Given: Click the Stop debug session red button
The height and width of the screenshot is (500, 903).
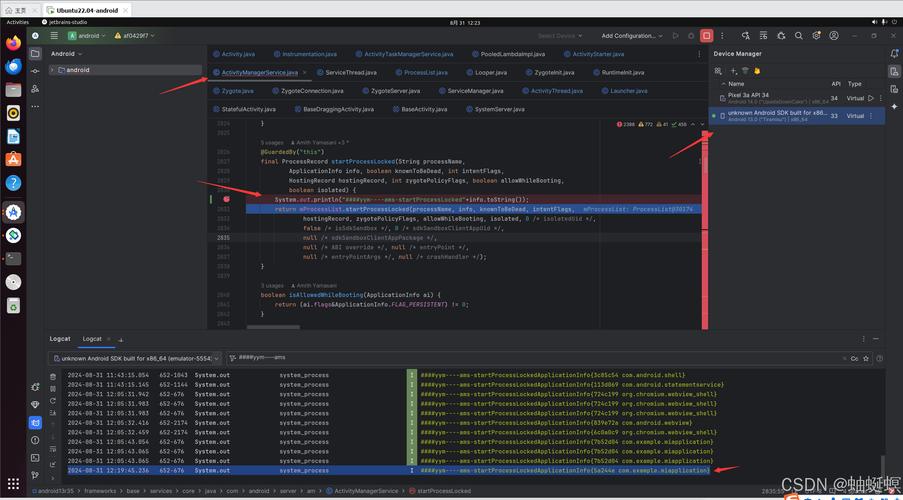Looking at the screenshot, I should (x=707, y=36).
